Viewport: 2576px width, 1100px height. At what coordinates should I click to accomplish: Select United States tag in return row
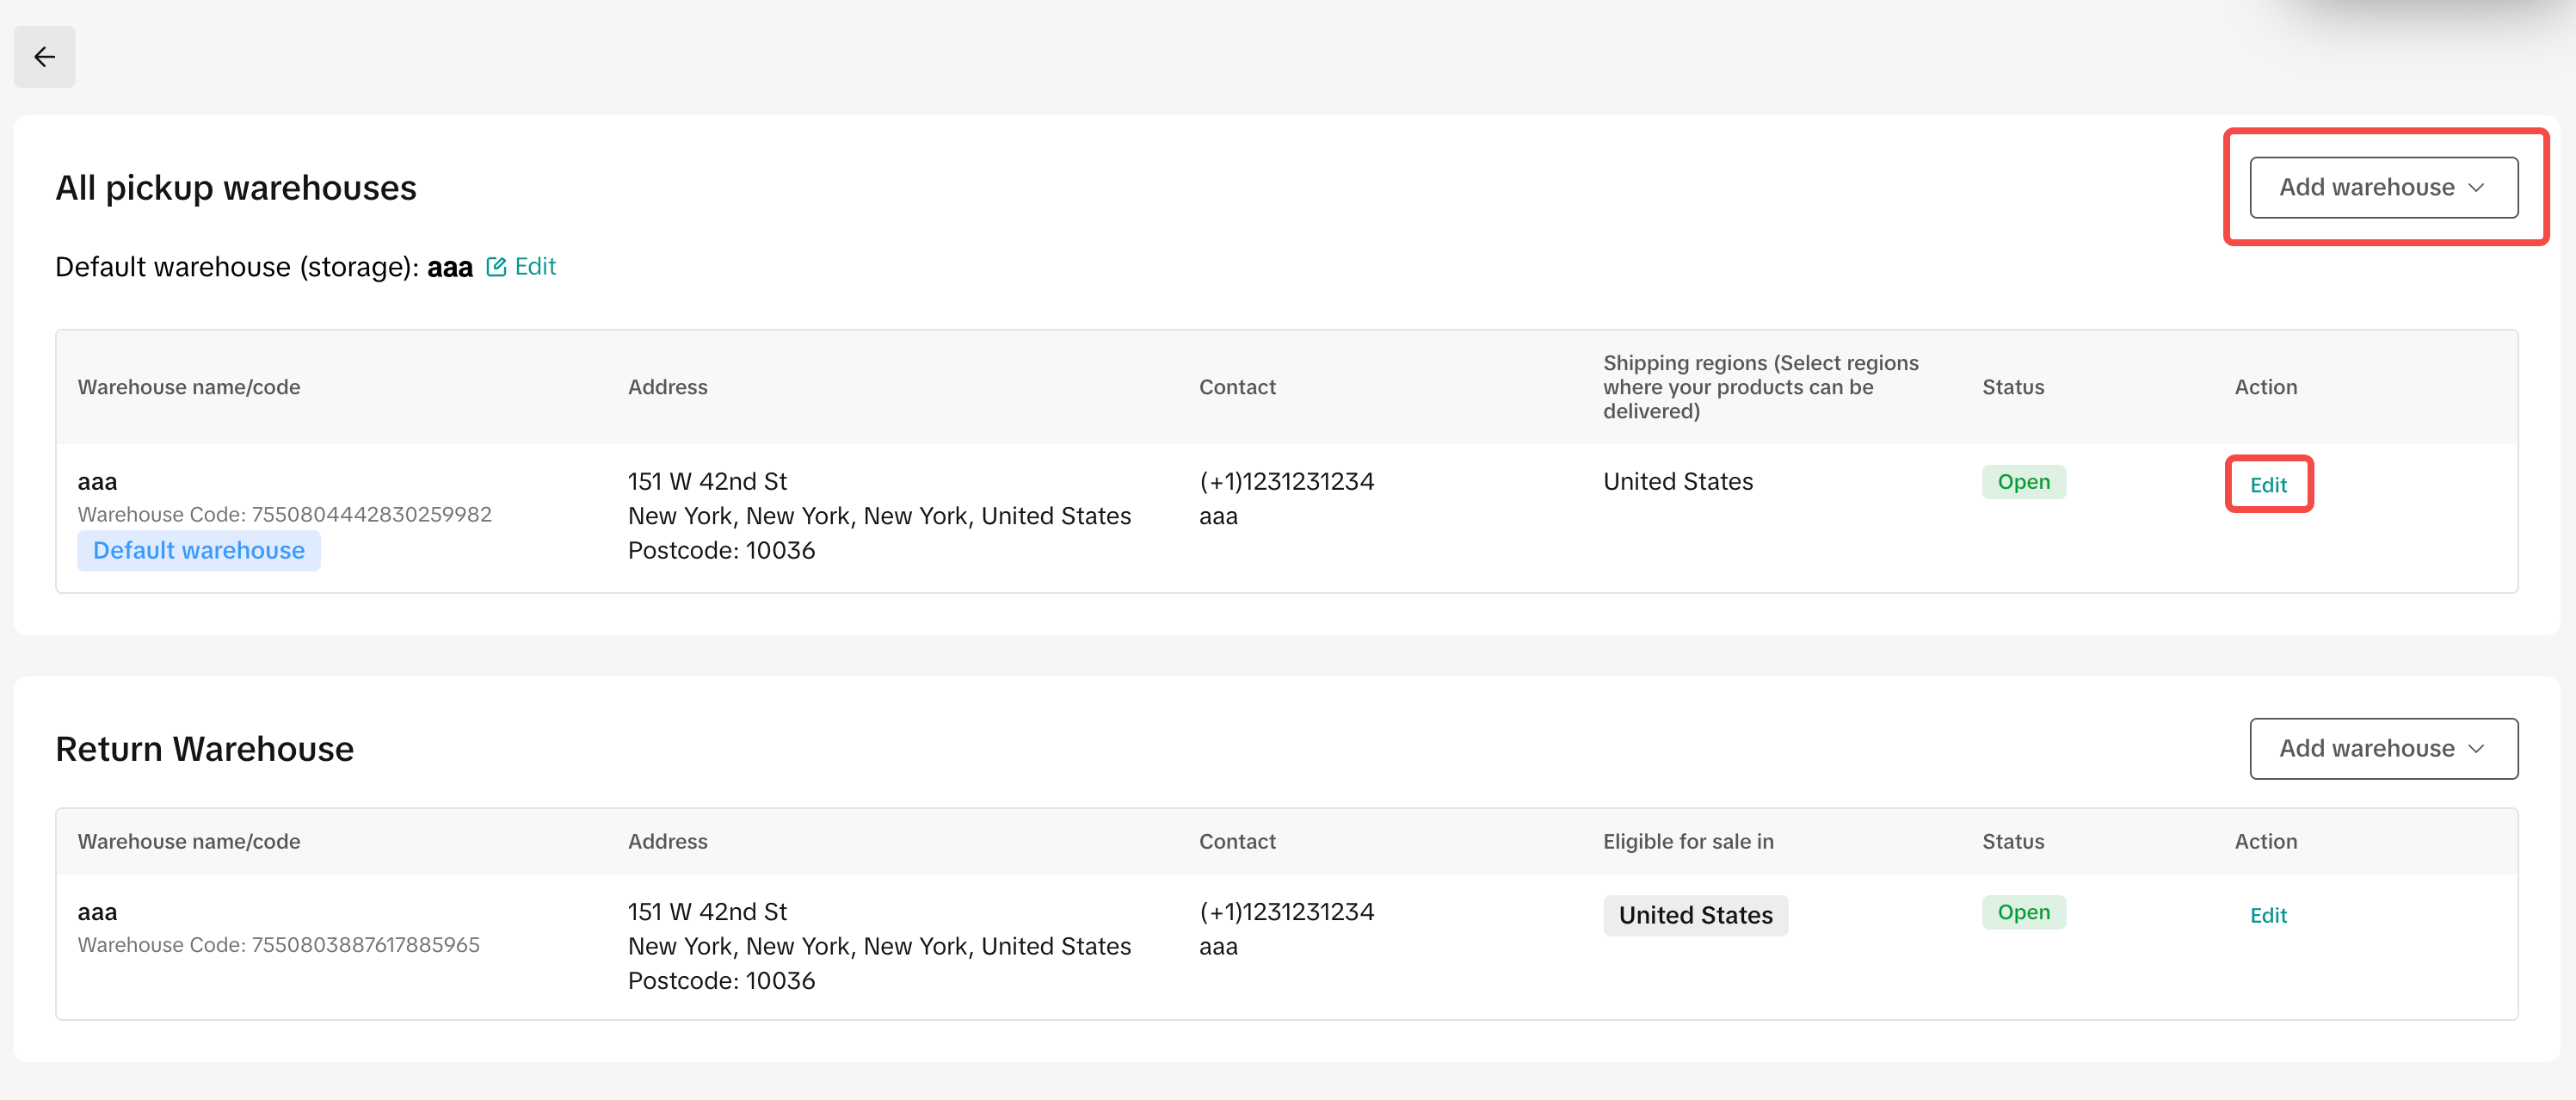(x=1695, y=916)
